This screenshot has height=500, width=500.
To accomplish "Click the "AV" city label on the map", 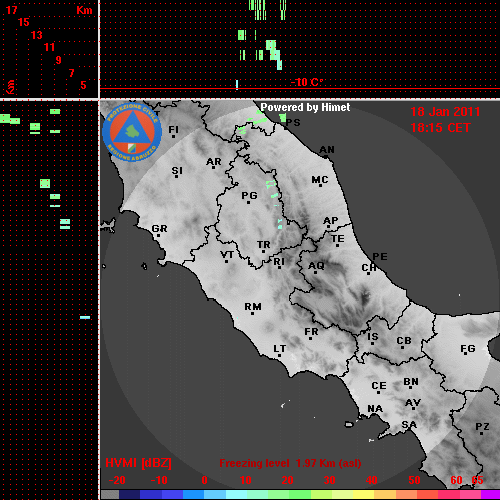I will 413,403.
